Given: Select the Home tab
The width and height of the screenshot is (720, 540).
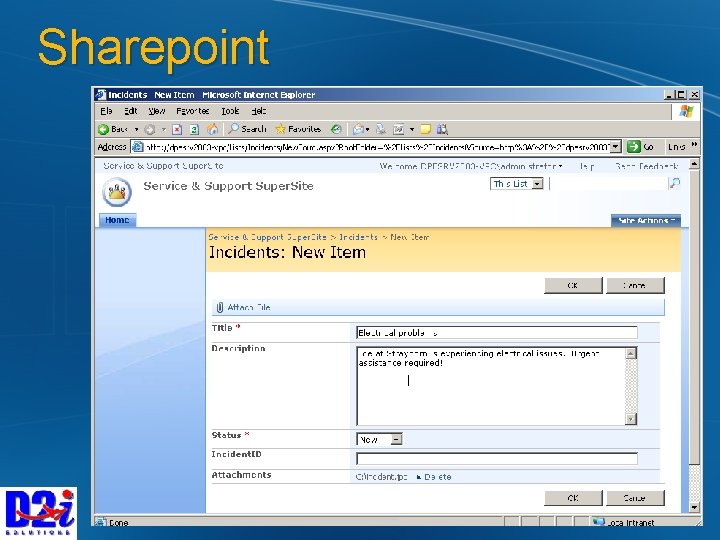Looking at the screenshot, I should tap(117, 220).
